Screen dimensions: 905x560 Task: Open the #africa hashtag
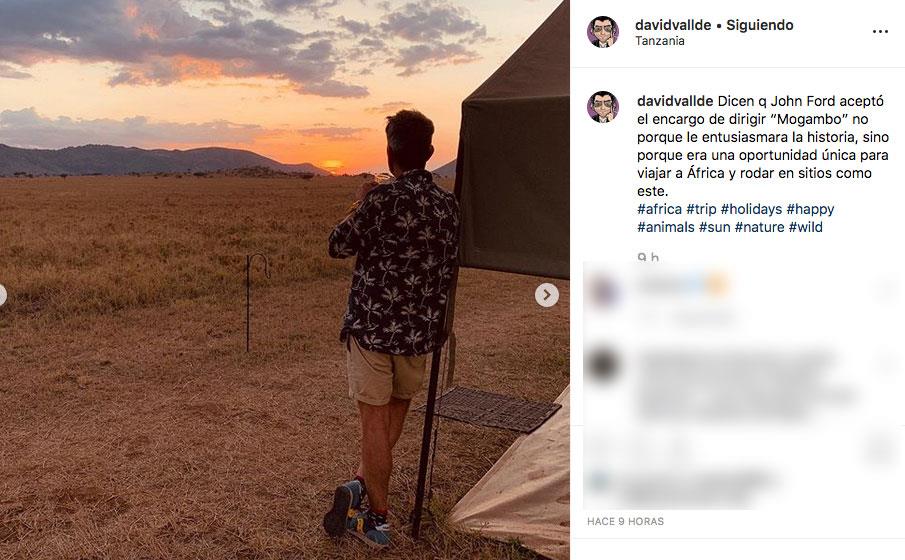pyautogui.click(x=659, y=209)
